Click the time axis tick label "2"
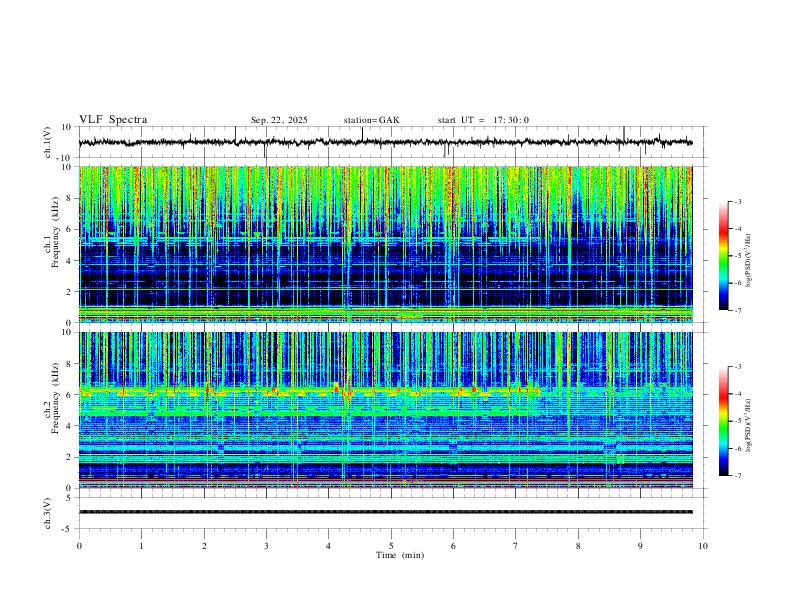 [x=204, y=546]
